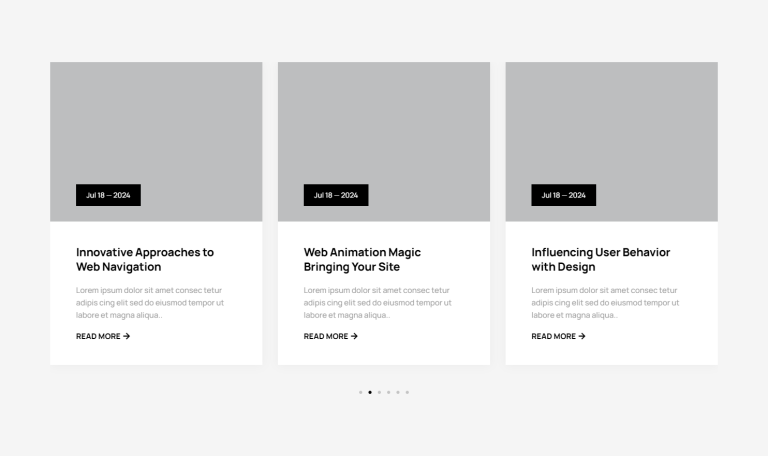Select the fifth carousel pagination dot
This screenshot has height=456, width=768.
[x=398, y=392]
